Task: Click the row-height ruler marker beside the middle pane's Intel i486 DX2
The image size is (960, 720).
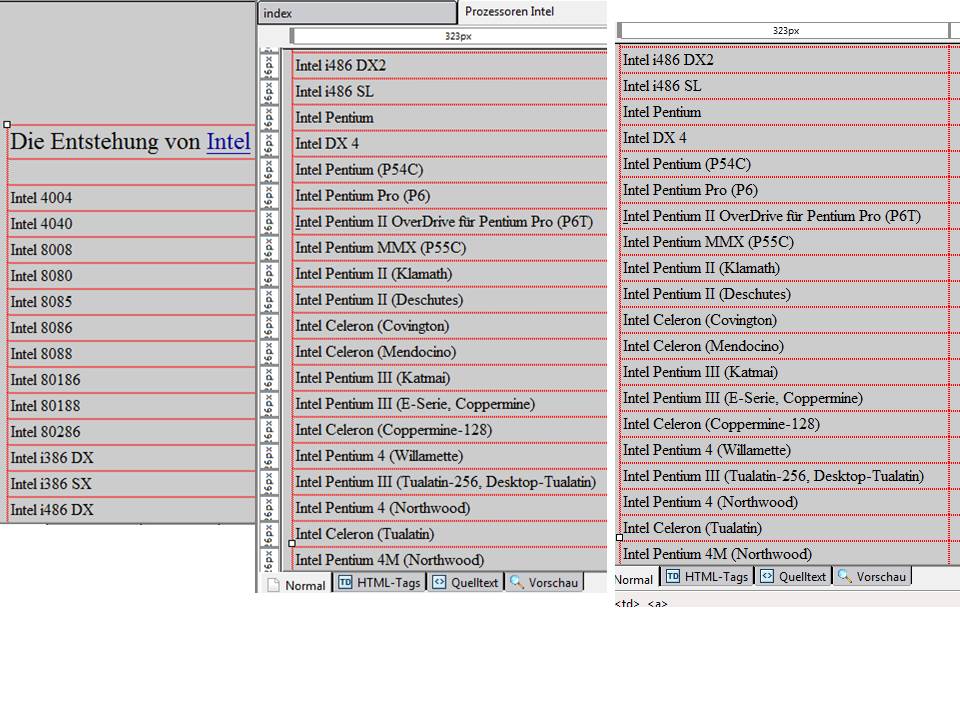Action: click(x=269, y=66)
